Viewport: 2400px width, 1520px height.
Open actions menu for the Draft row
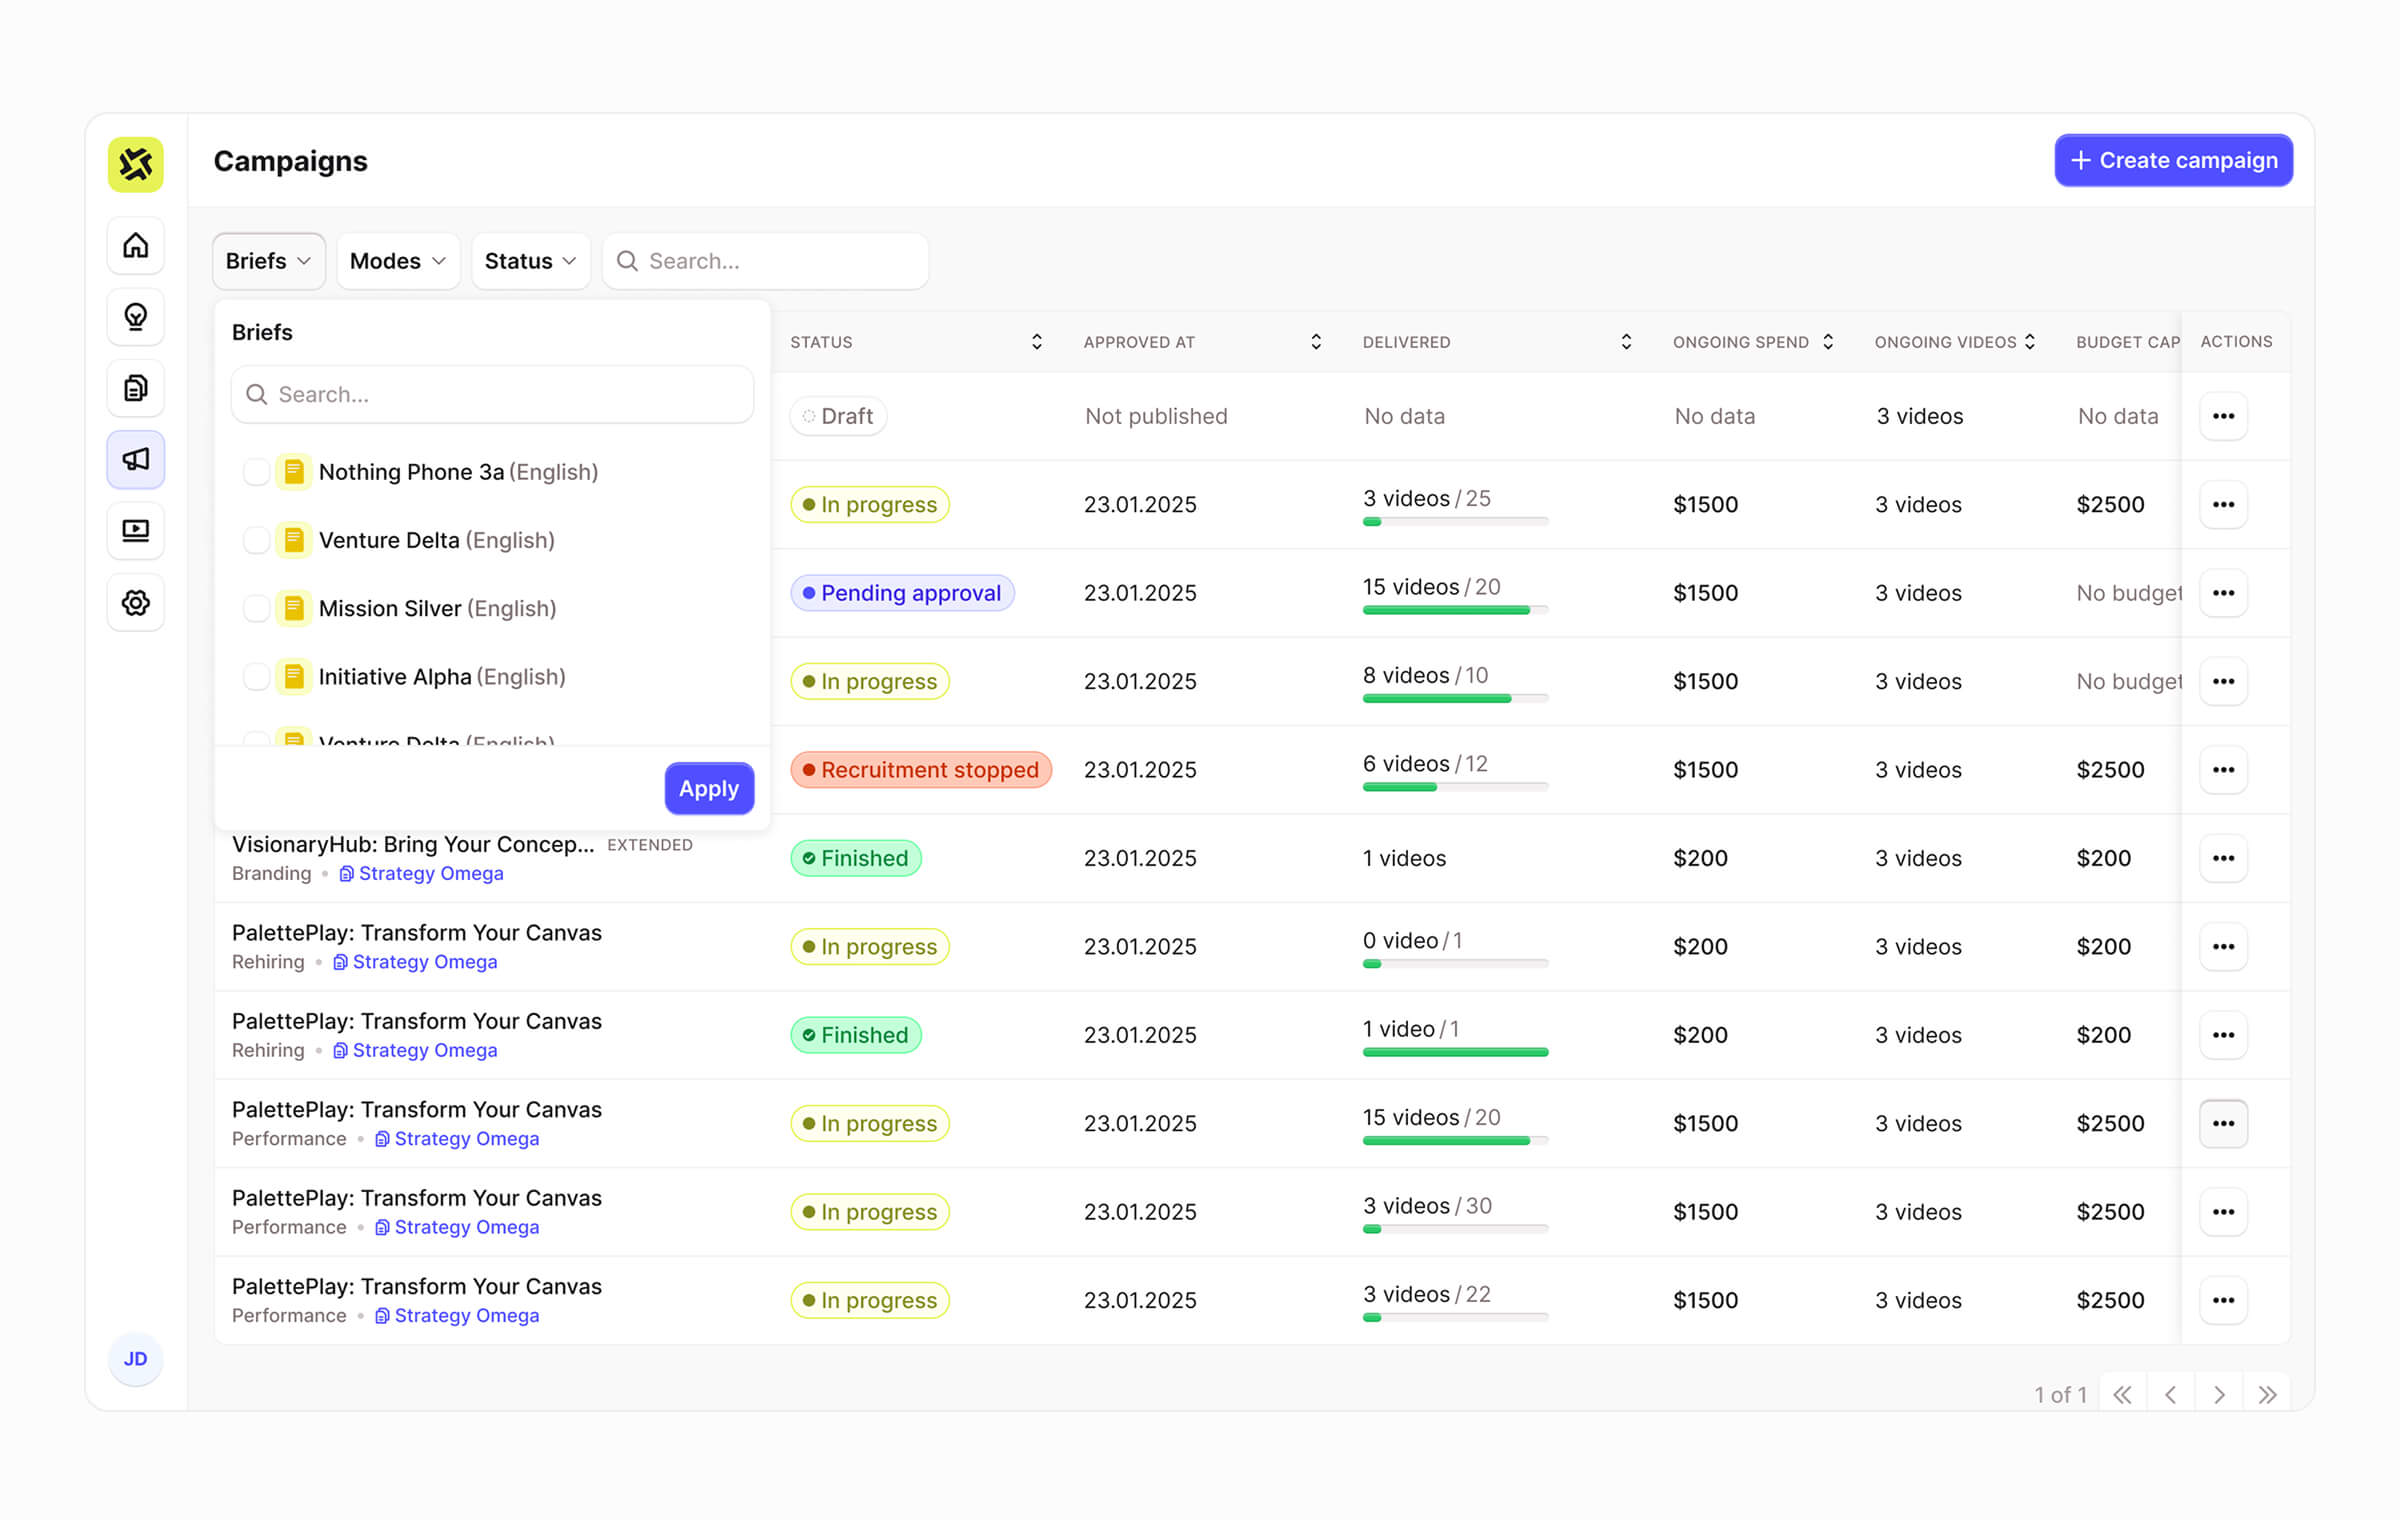2223,416
